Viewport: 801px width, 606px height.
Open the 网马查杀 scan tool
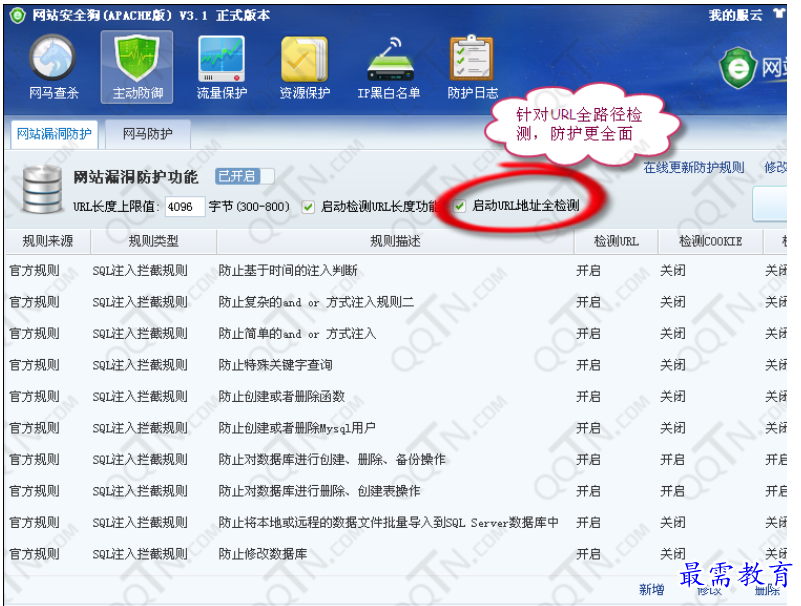pos(53,67)
